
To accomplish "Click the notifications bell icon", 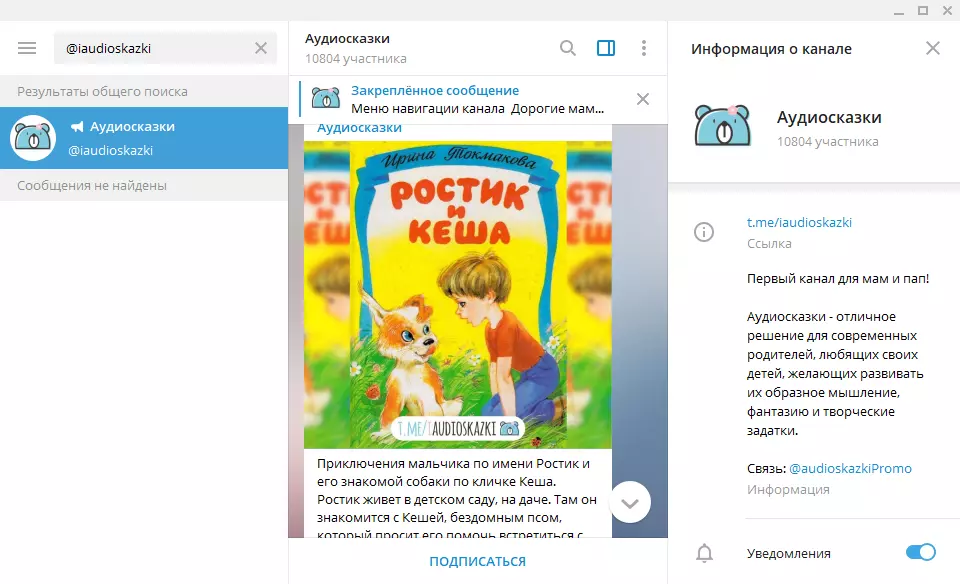I will [704, 553].
